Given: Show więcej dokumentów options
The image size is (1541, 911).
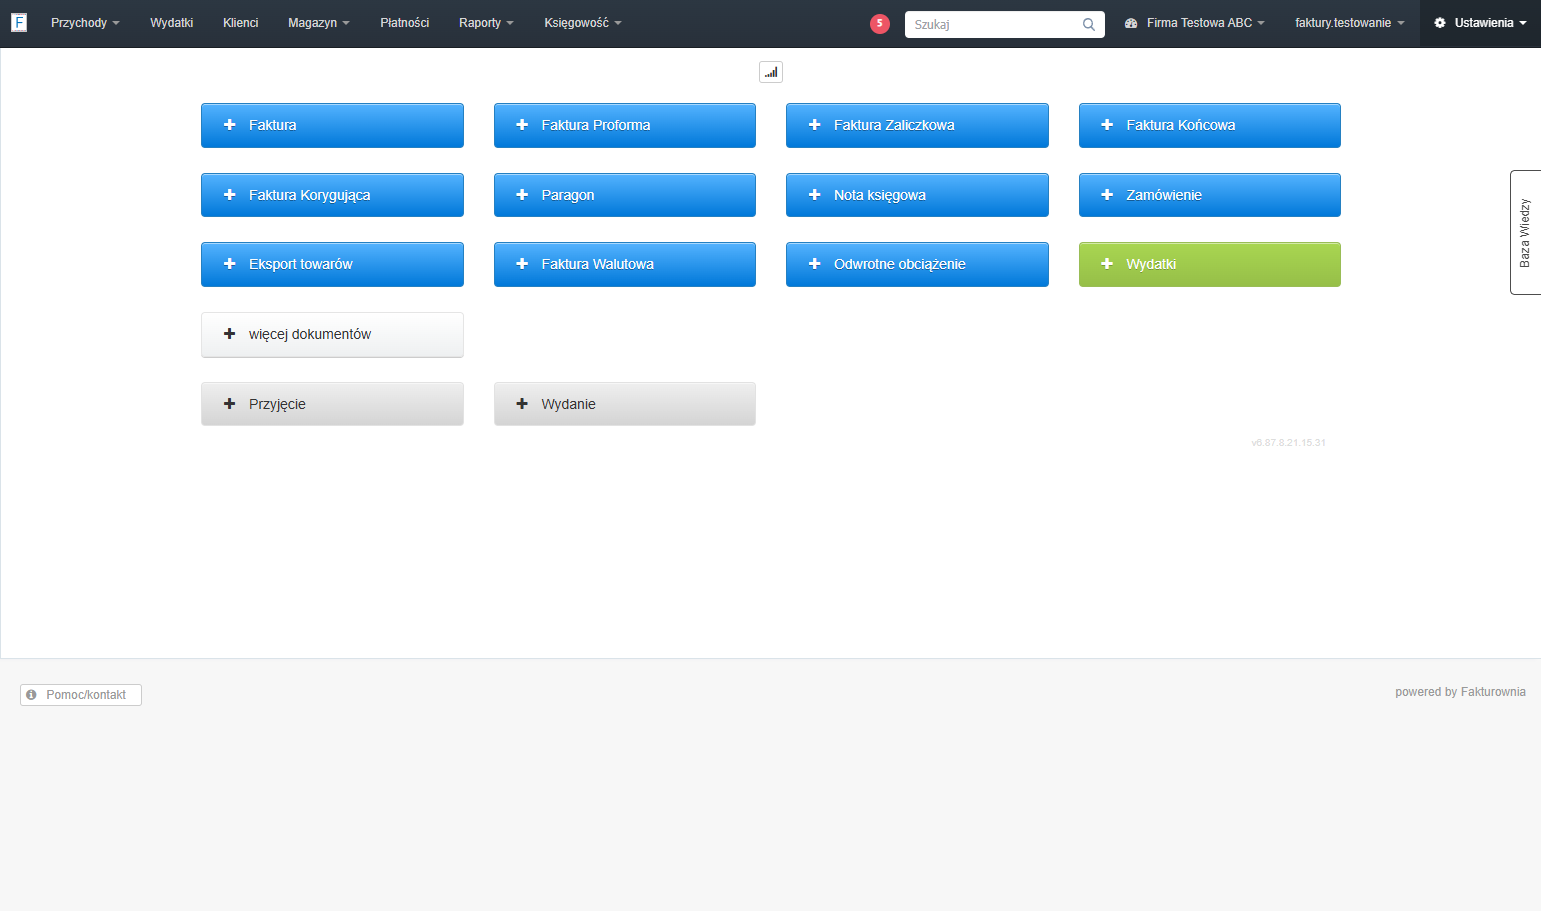Looking at the screenshot, I should (x=332, y=334).
